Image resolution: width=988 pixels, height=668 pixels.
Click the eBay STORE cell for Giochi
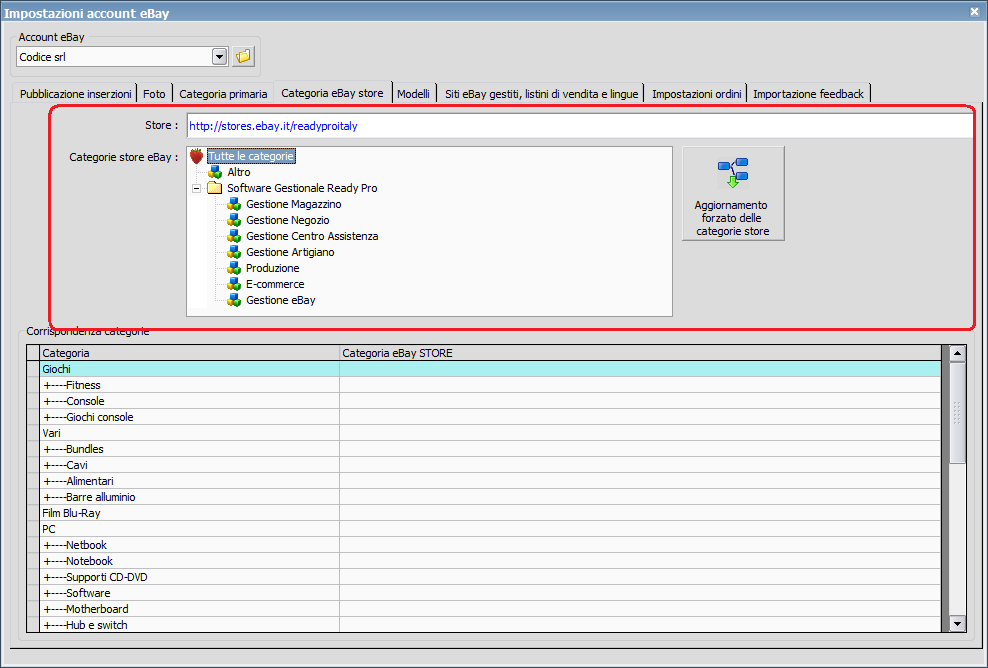(x=640, y=369)
